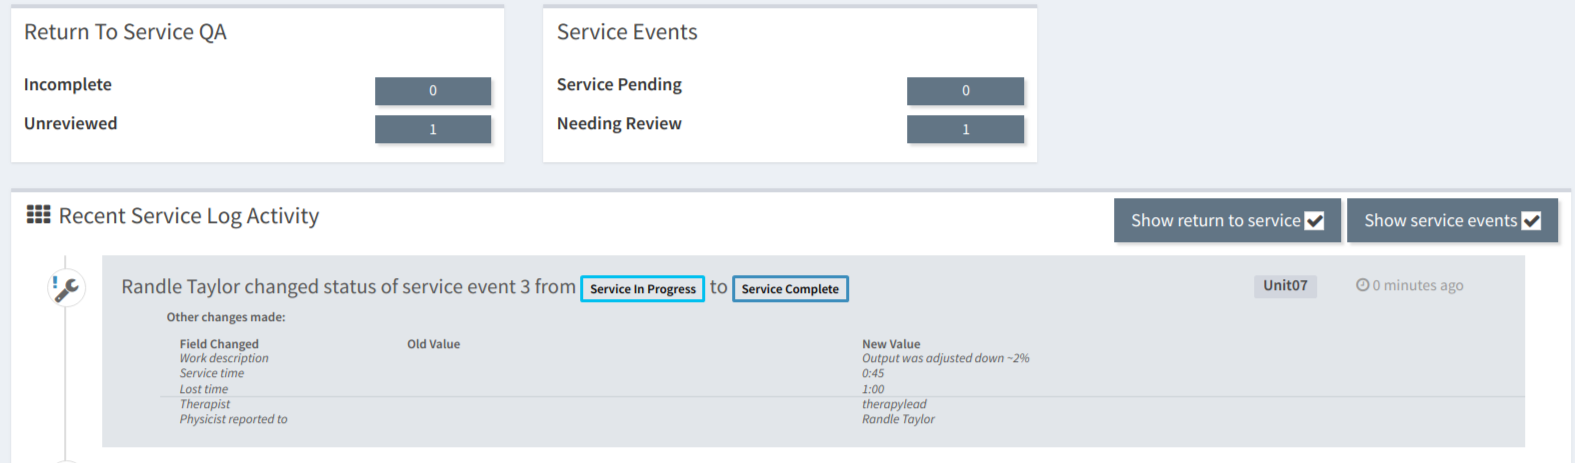The image size is (1575, 463).
Task: Click the grid icon beside Recent Service Log Activity
Action: tap(38, 215)
